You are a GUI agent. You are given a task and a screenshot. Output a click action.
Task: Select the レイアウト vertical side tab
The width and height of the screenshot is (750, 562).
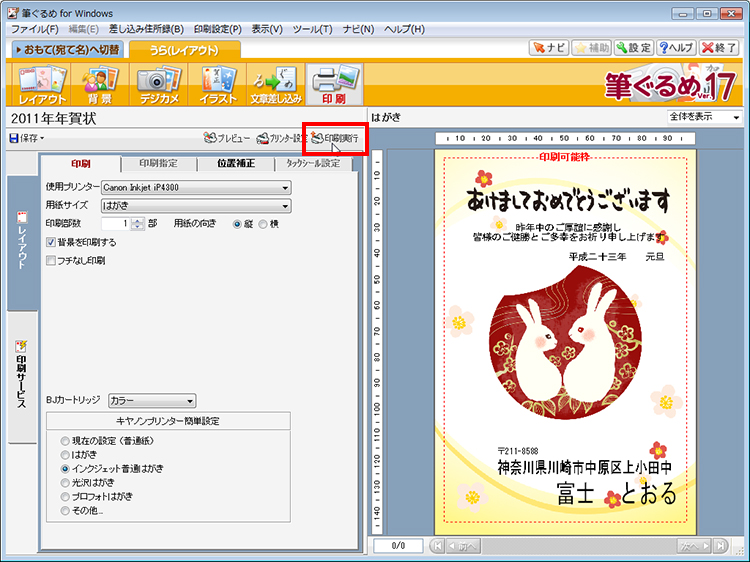click(x=22, y=242)
